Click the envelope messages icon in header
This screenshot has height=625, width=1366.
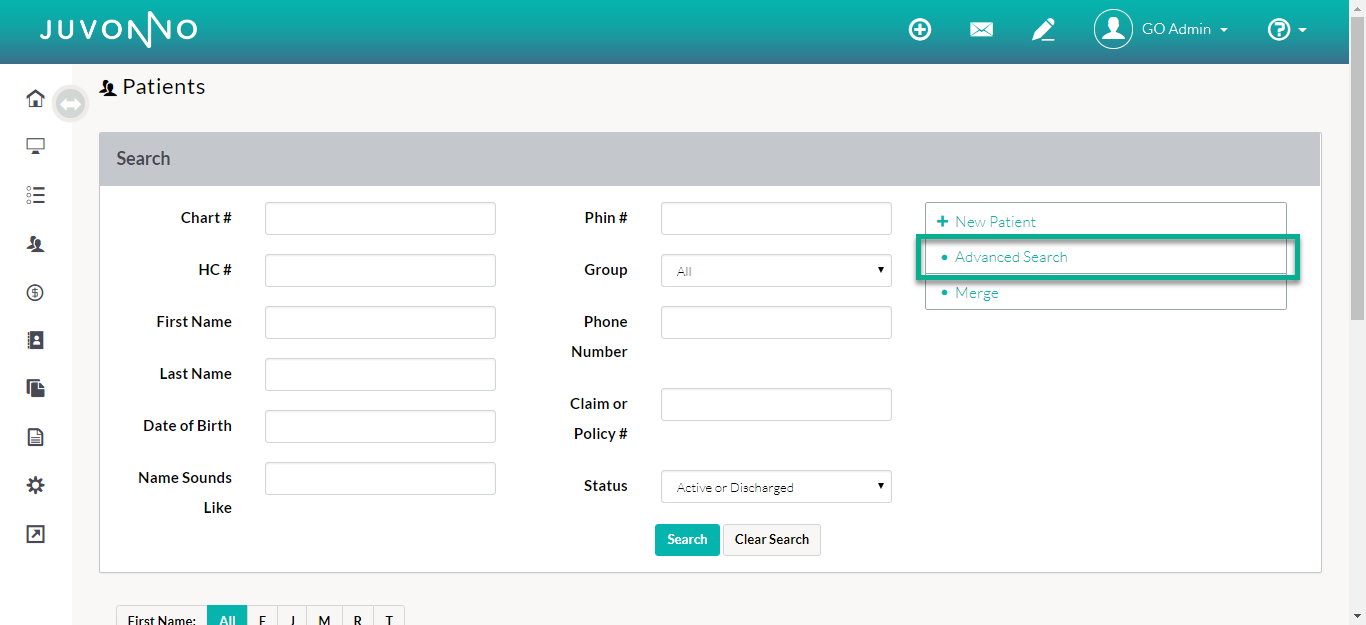click(981, 30)
